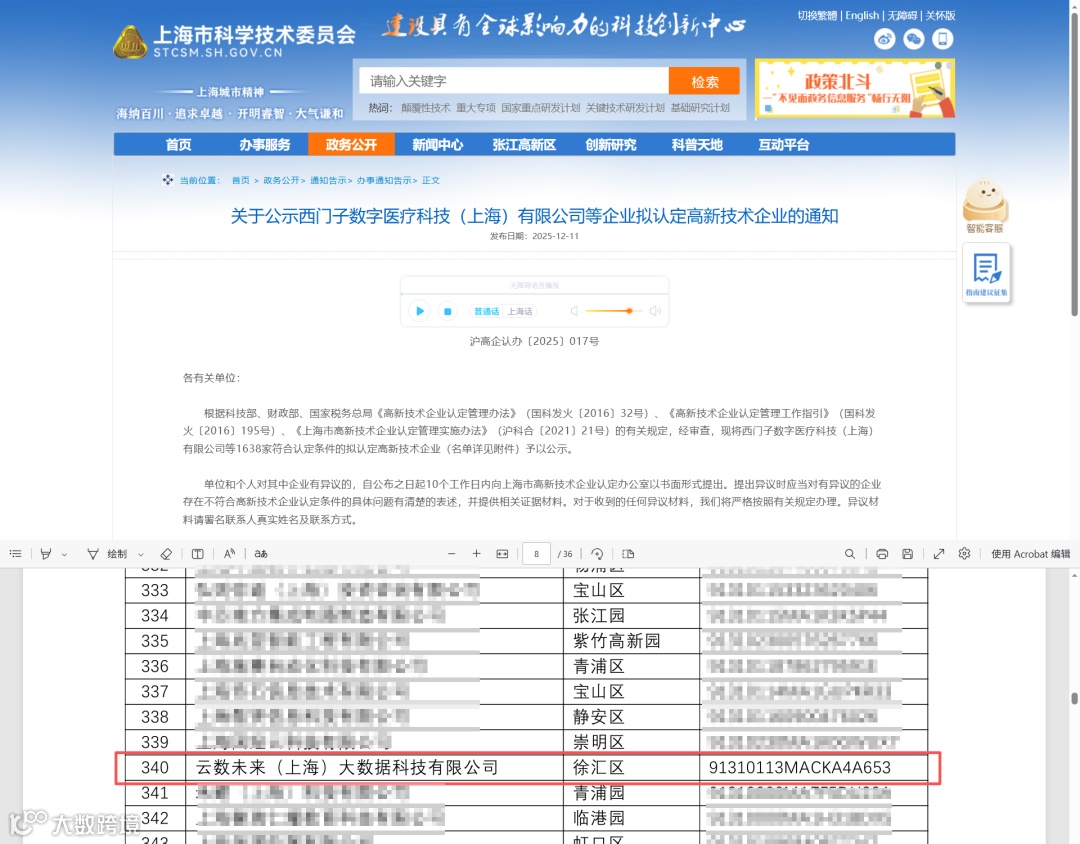Screen dimensions: 1080x844
Task: Expand the highlight tool options arrow
Action: 64,555
